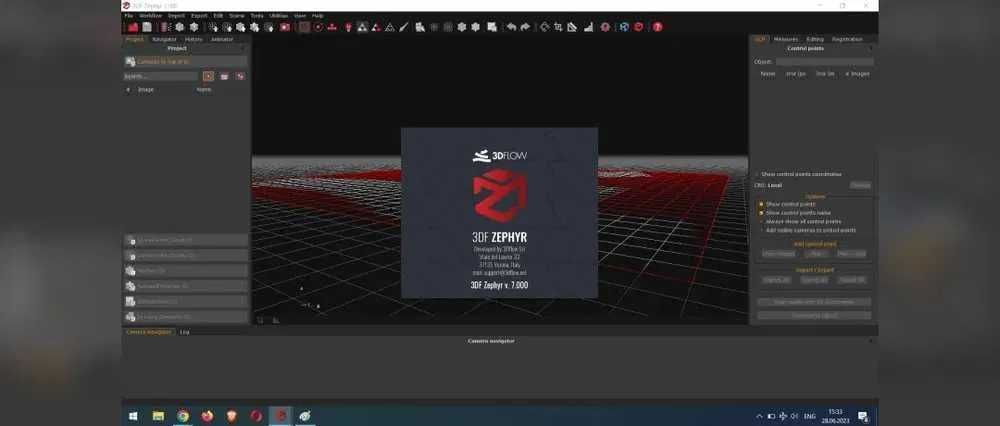Click the save project toolbar icon
Viewport: 1000px width, 426px height.
pyautogui.click(x=147, y=27)
